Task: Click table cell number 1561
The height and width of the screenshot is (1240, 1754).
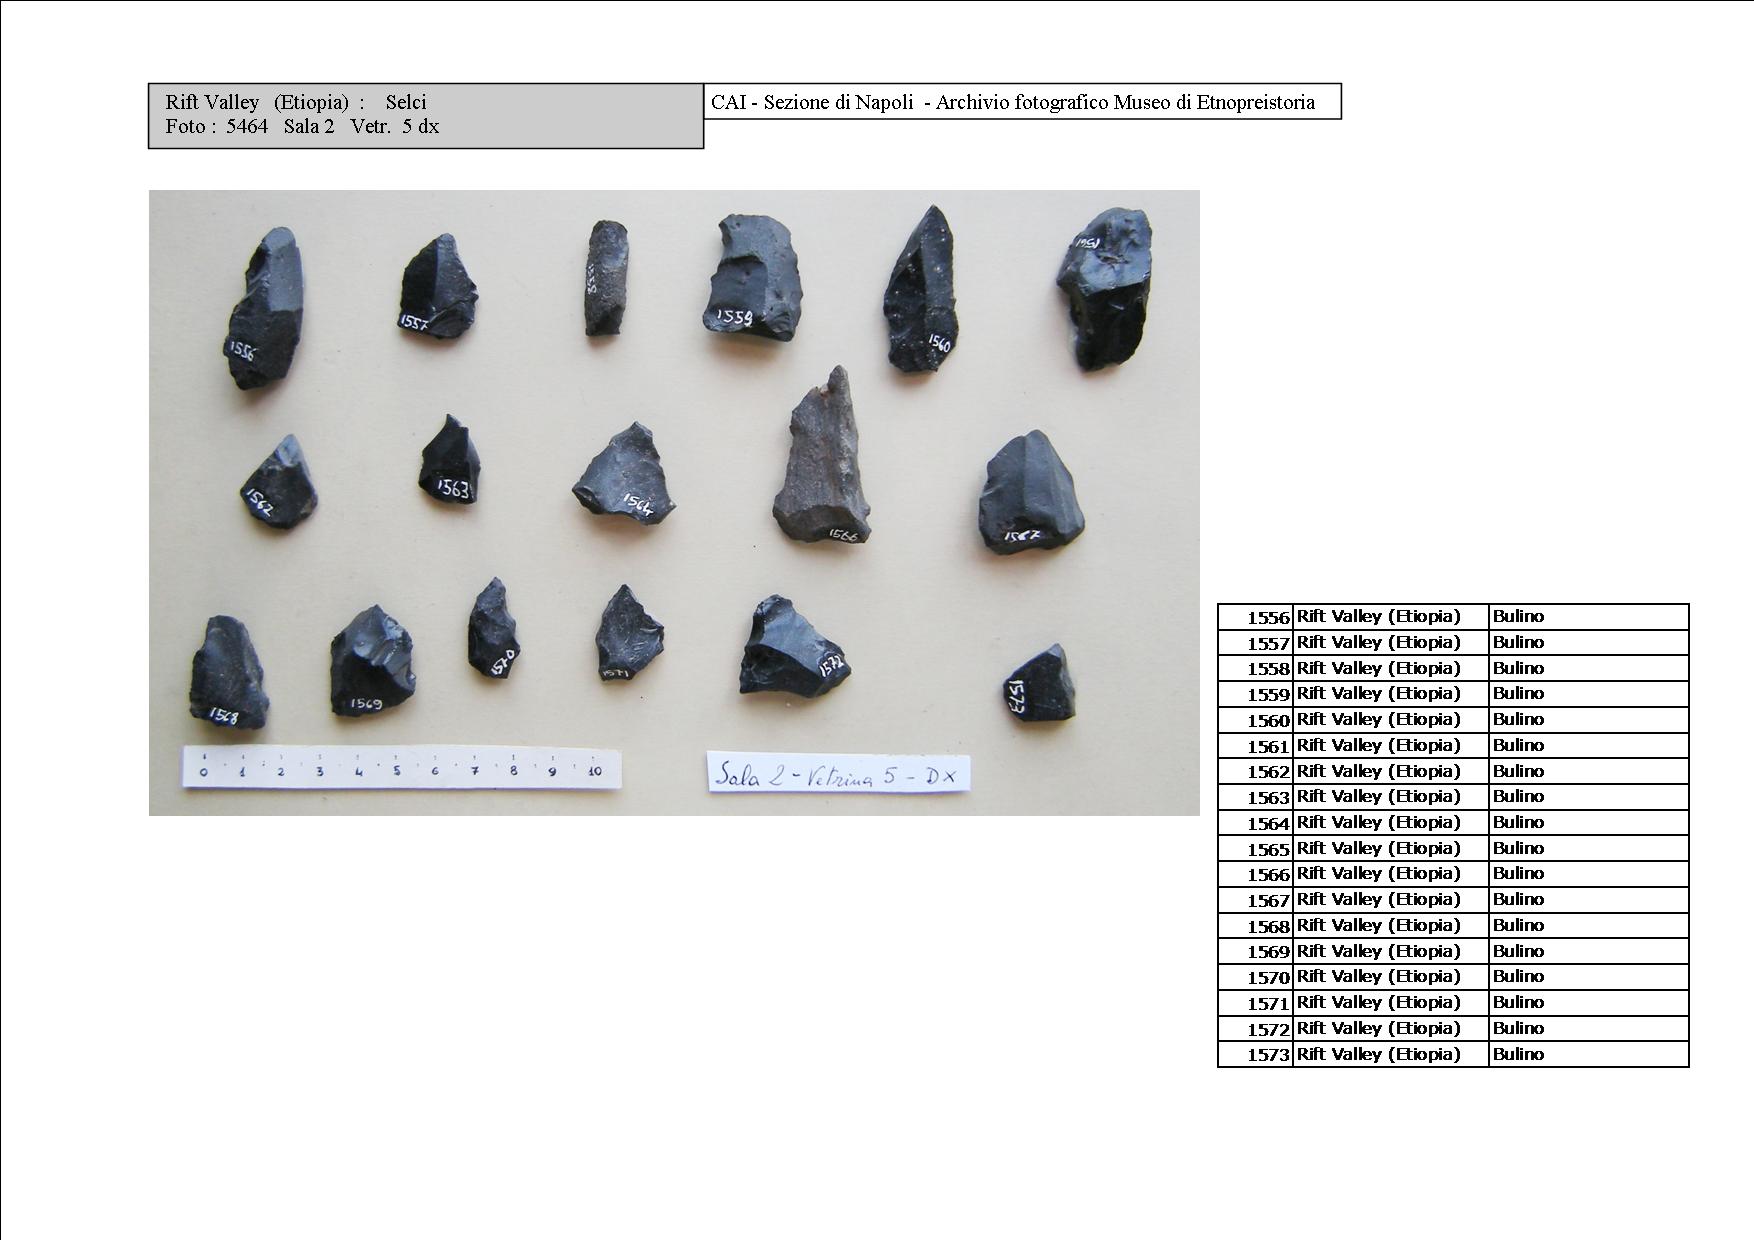Action: [1255, 746]
